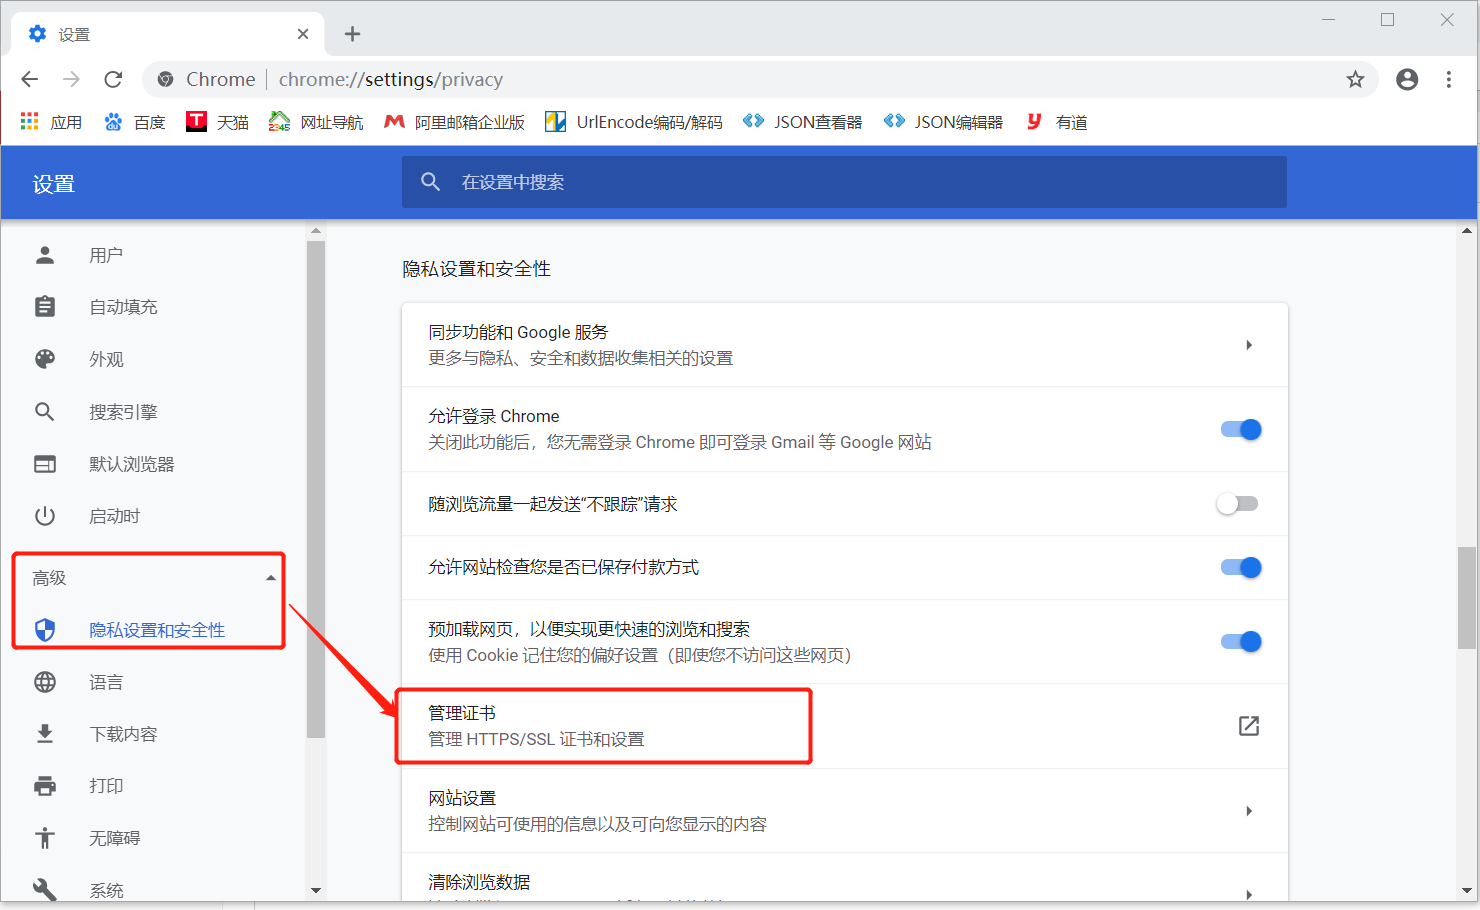
Task: Collapse the 高级 section
Action: [270, 578]
